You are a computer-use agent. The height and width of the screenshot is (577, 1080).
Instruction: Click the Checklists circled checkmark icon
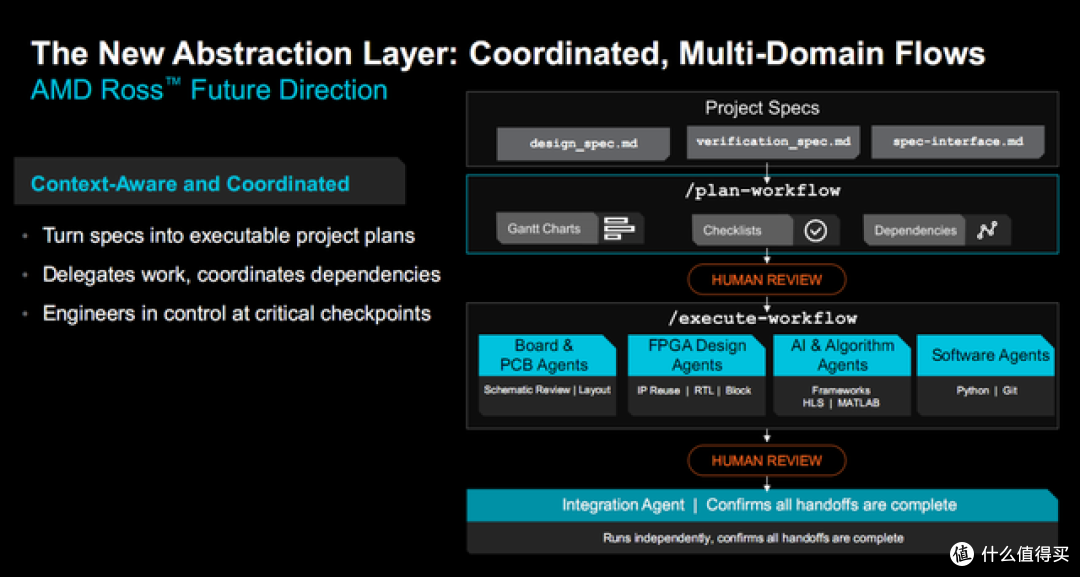[x=816, y=231]
